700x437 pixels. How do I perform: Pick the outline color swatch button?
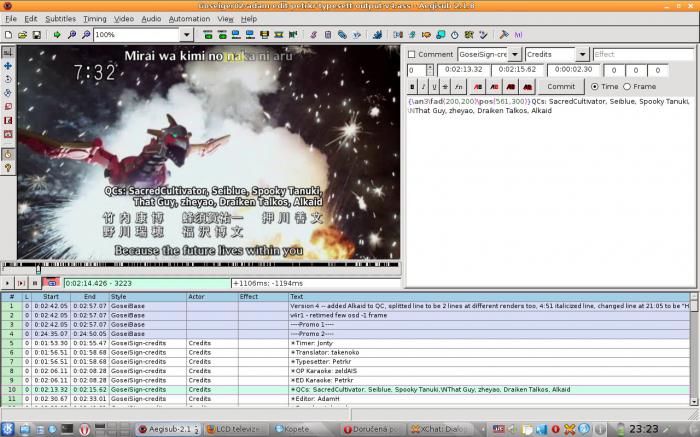(x=511, y=87)
